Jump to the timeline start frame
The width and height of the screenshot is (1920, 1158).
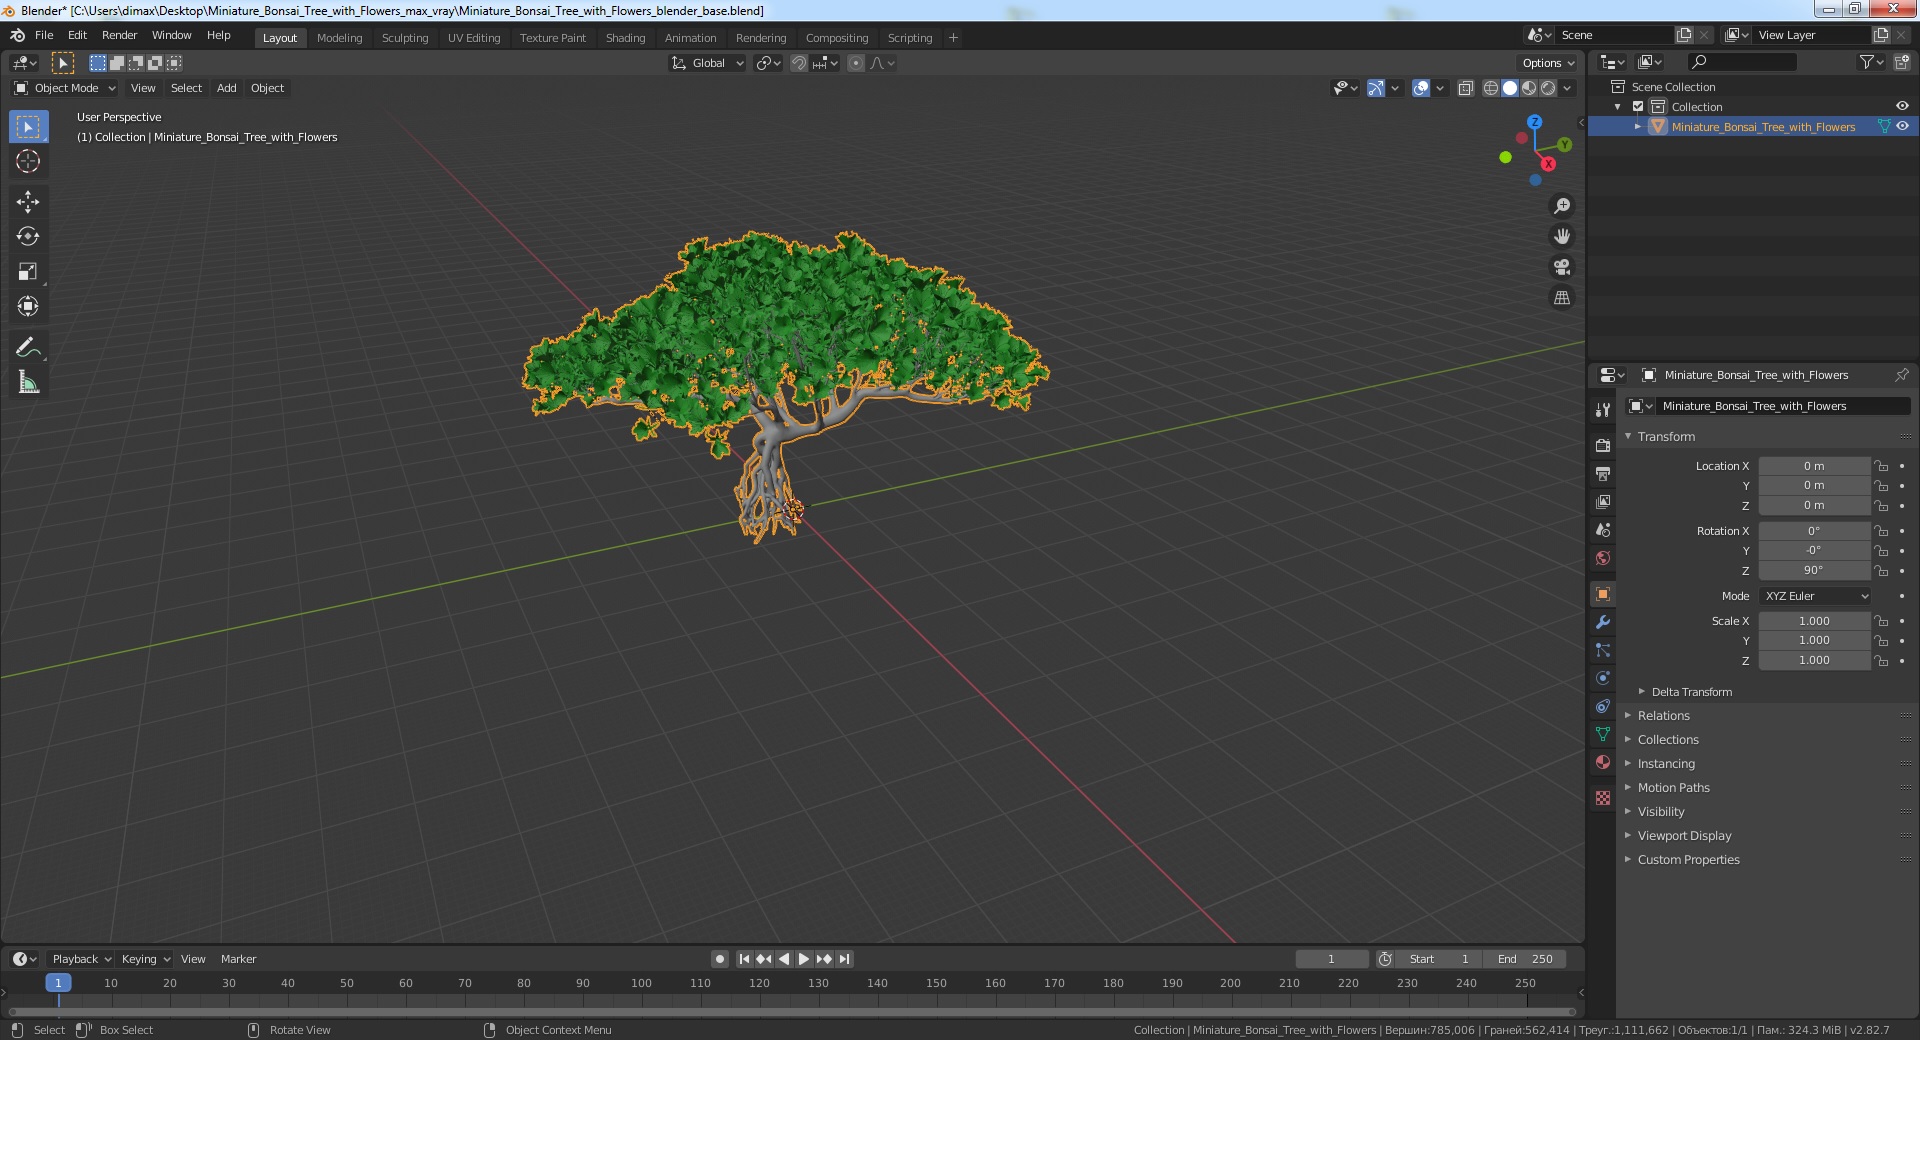point(744,959)
